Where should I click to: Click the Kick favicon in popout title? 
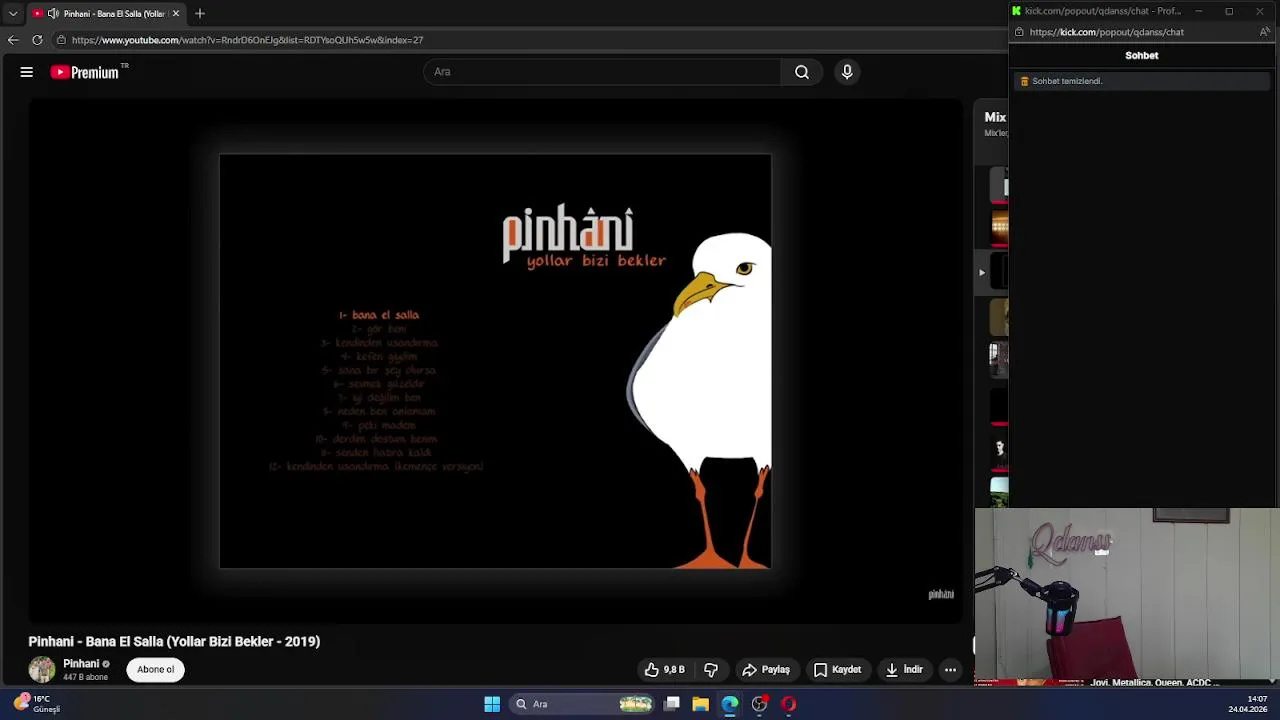pos(1016,11)
